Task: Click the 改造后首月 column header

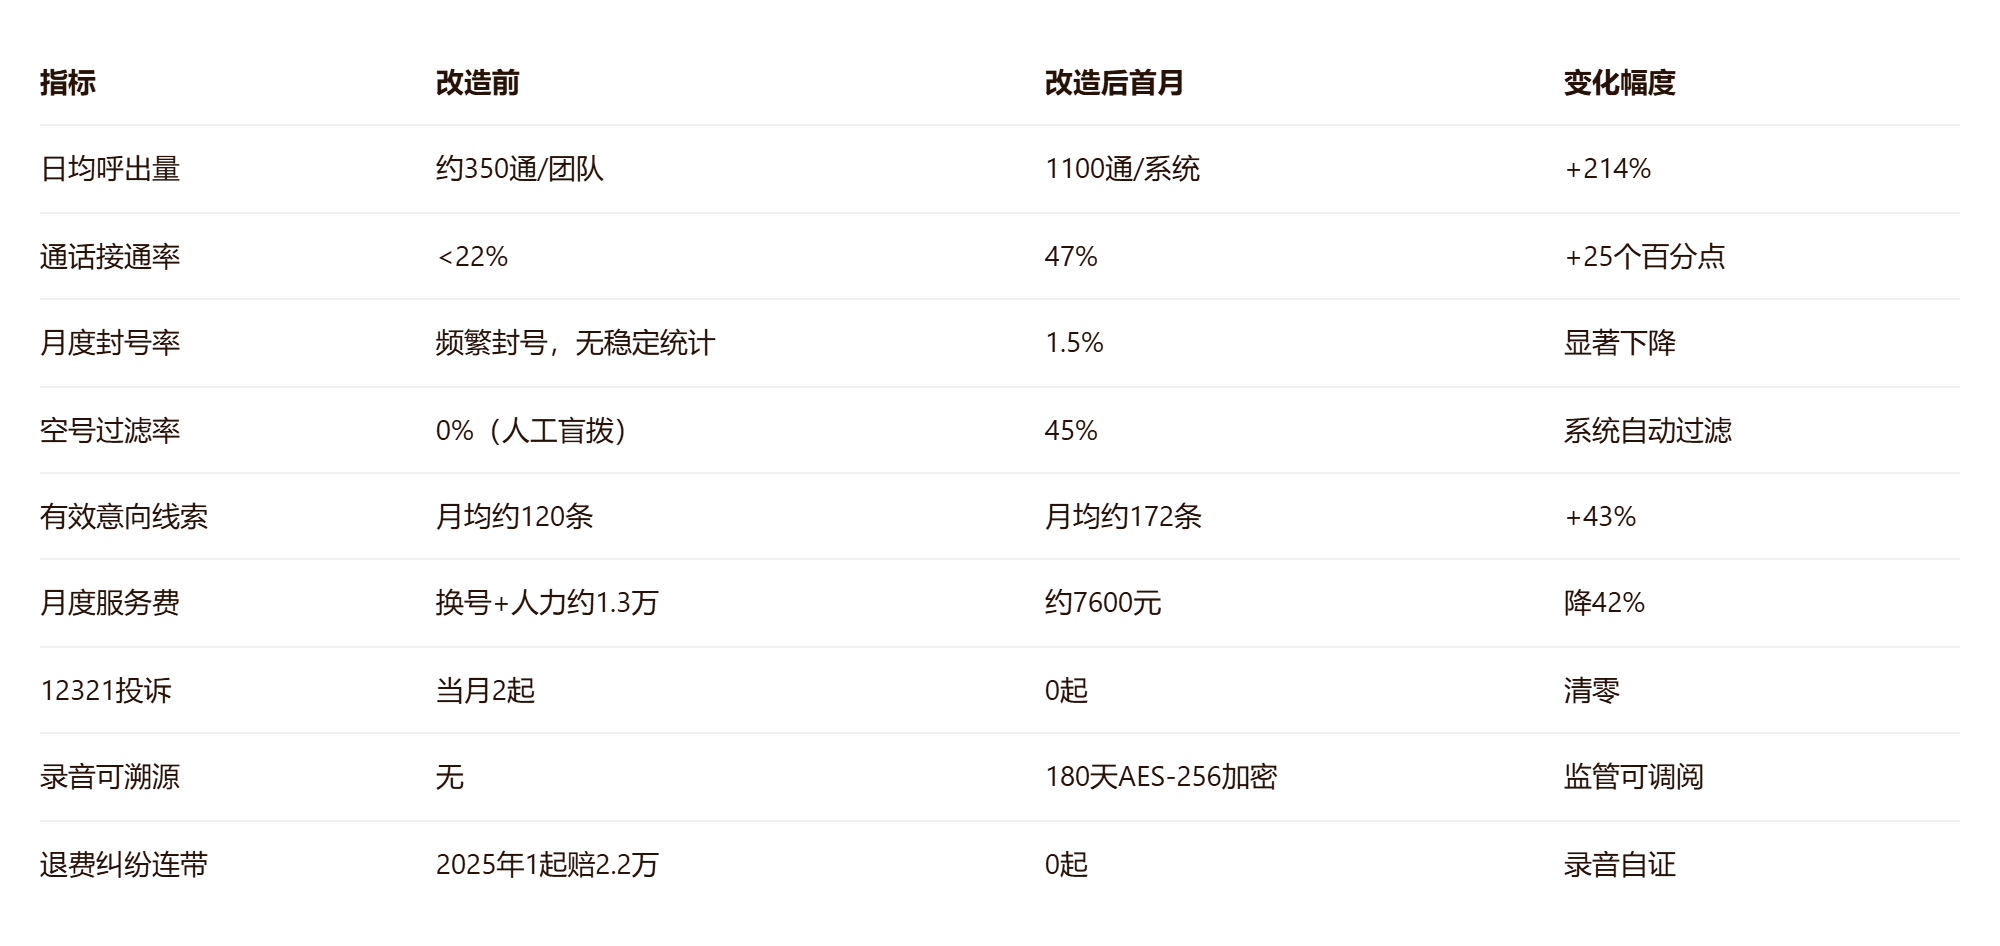Action: pyautogui.click(x=1114, y=83)
